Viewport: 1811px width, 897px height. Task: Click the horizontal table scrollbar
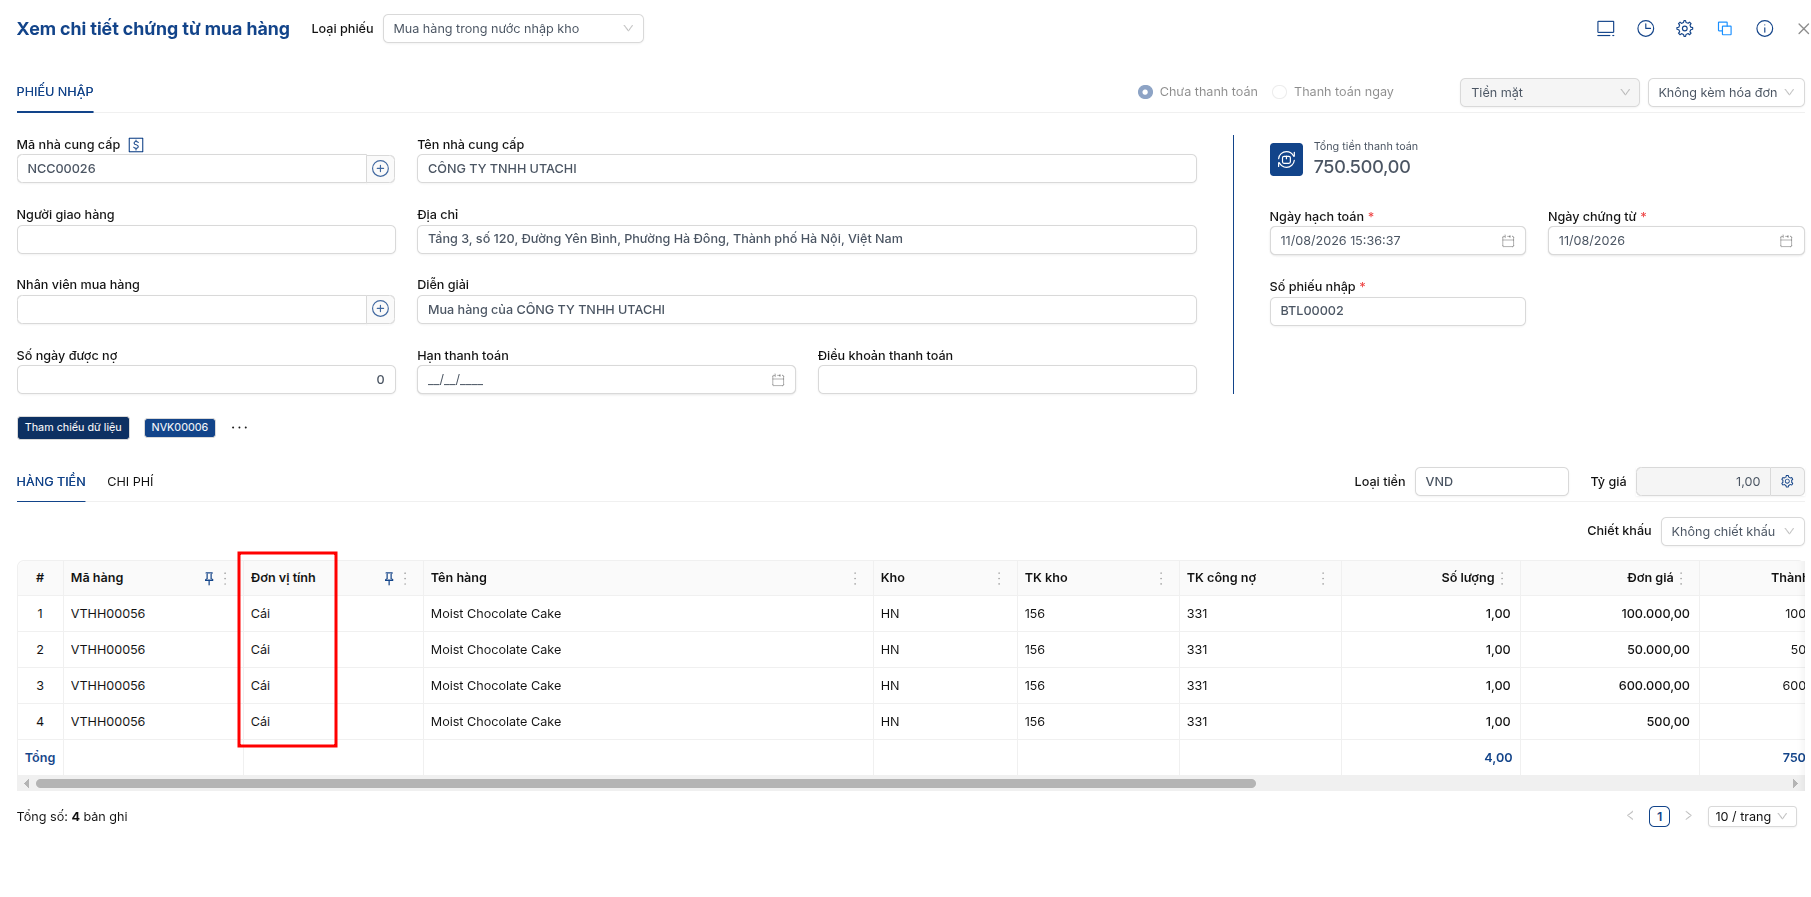(x=645, y=784)
